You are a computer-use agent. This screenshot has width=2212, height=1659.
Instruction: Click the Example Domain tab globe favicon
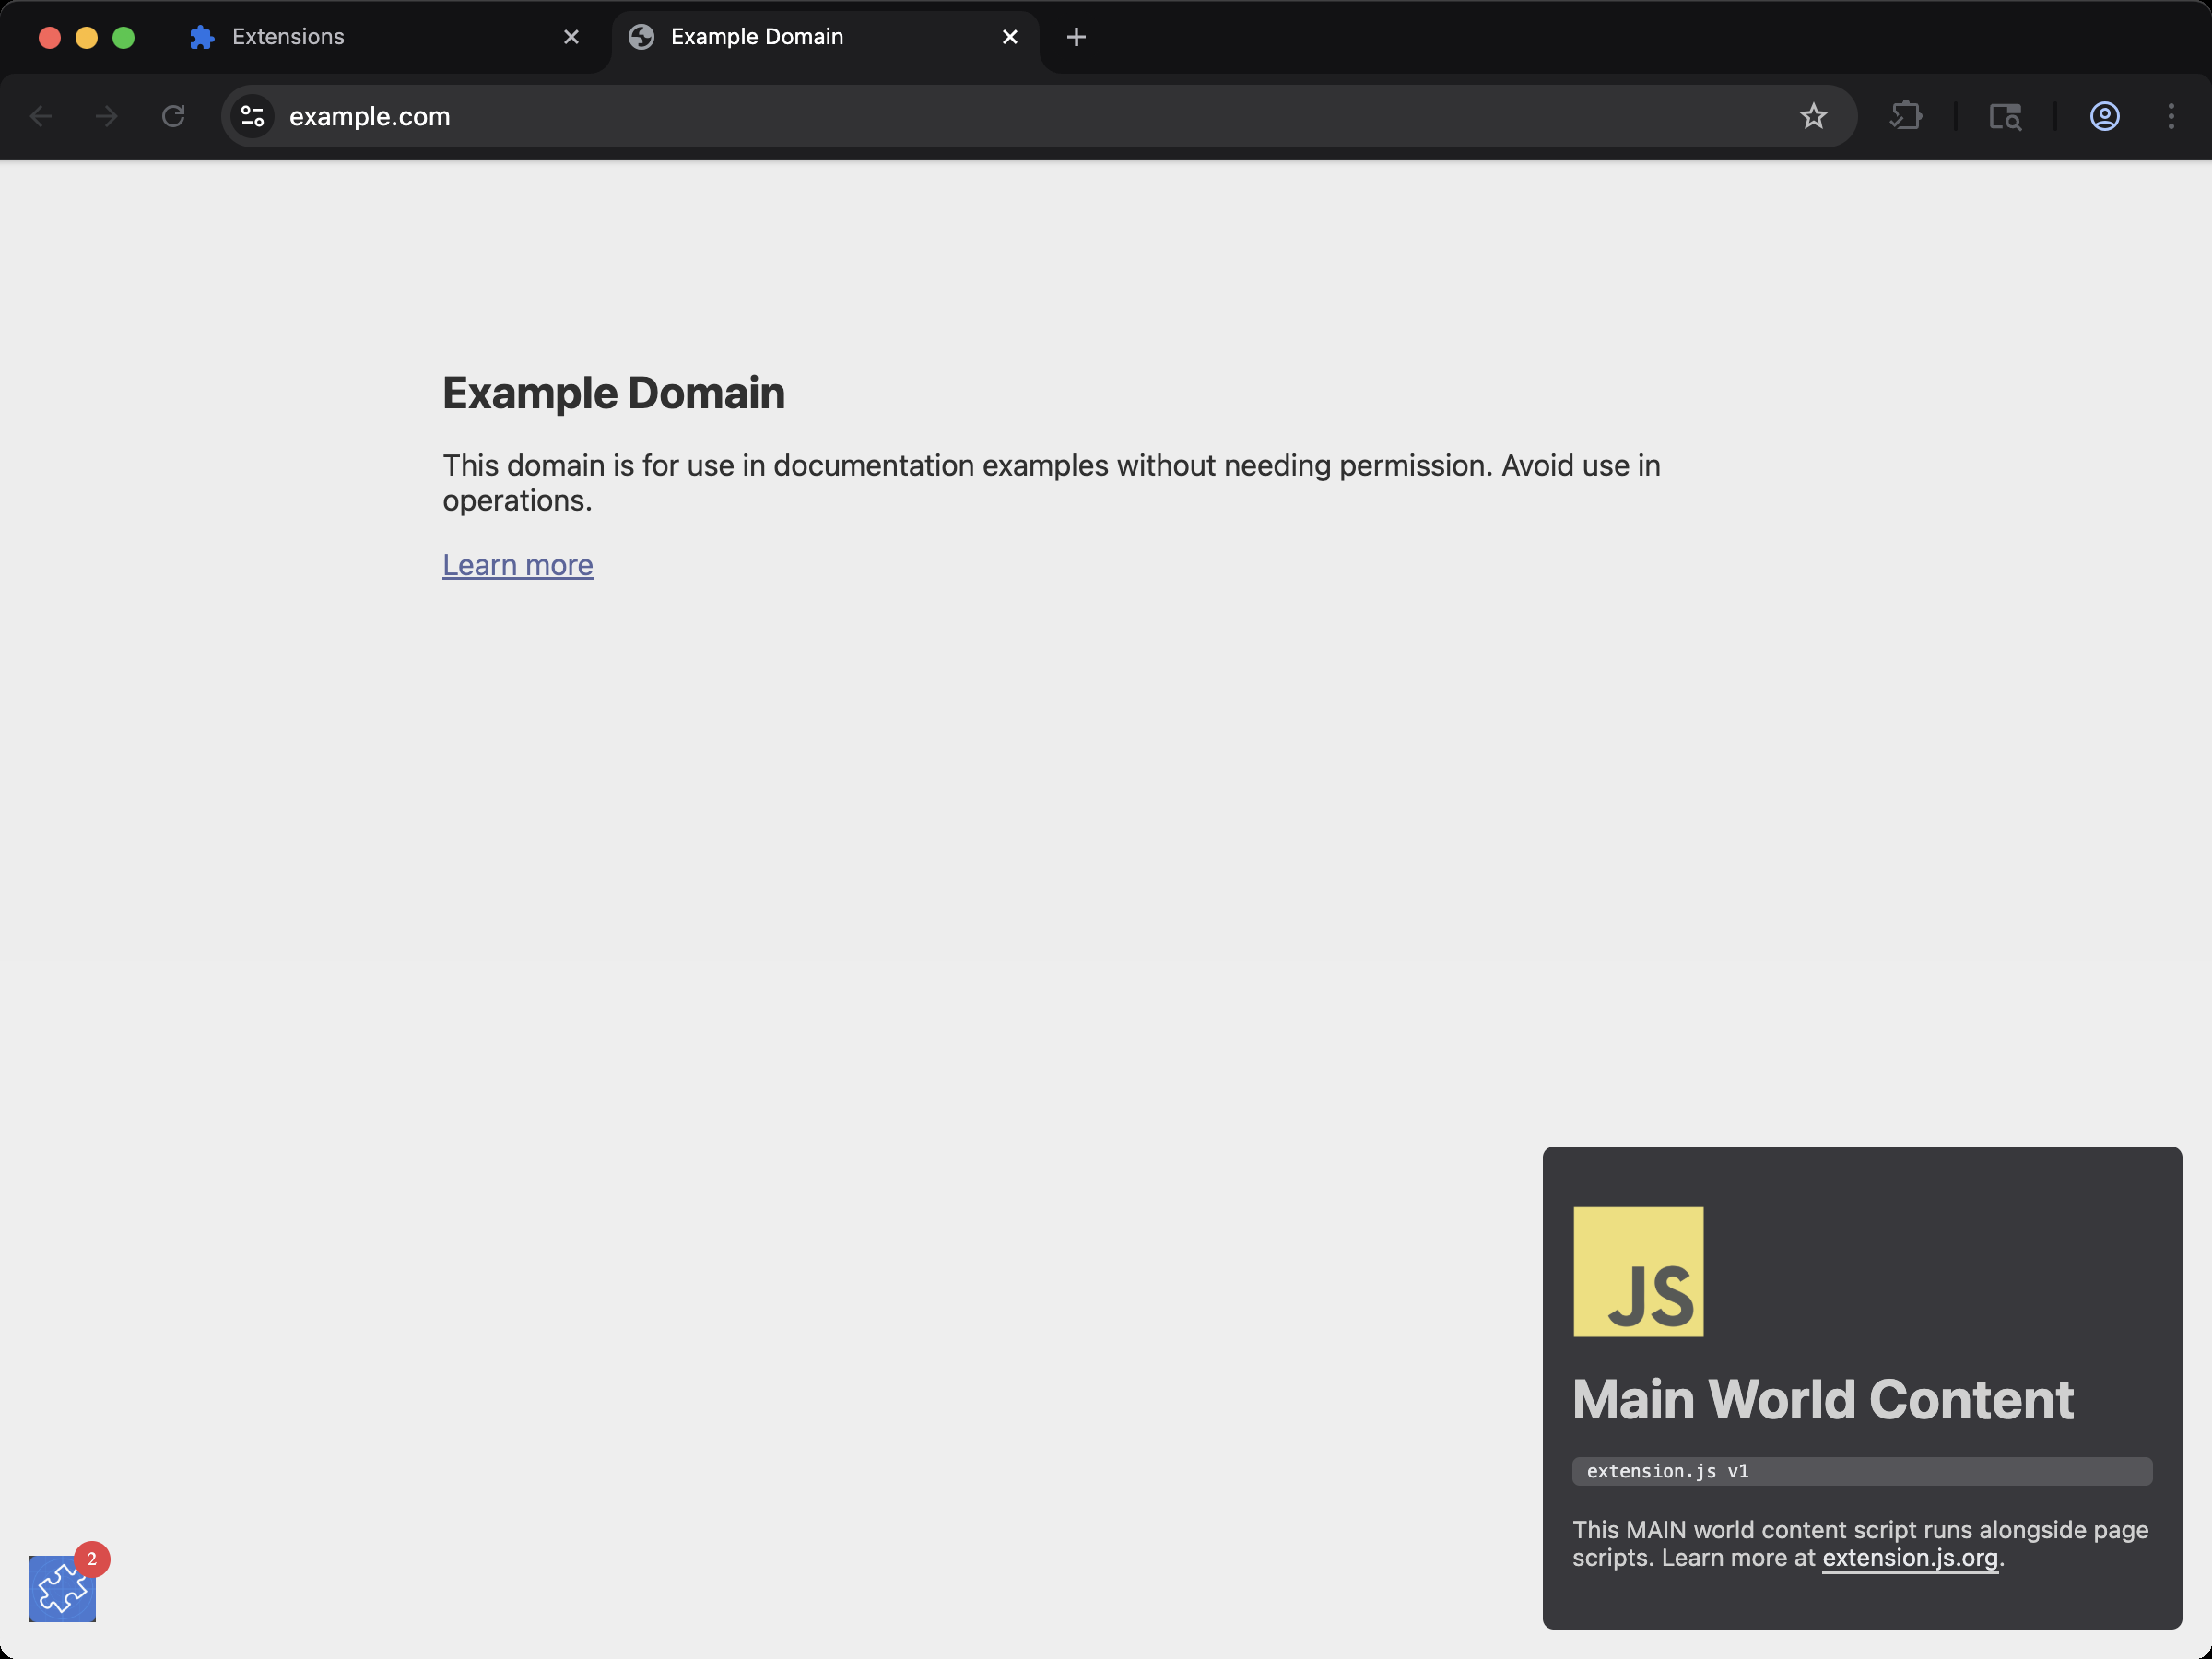coord(641,37)
